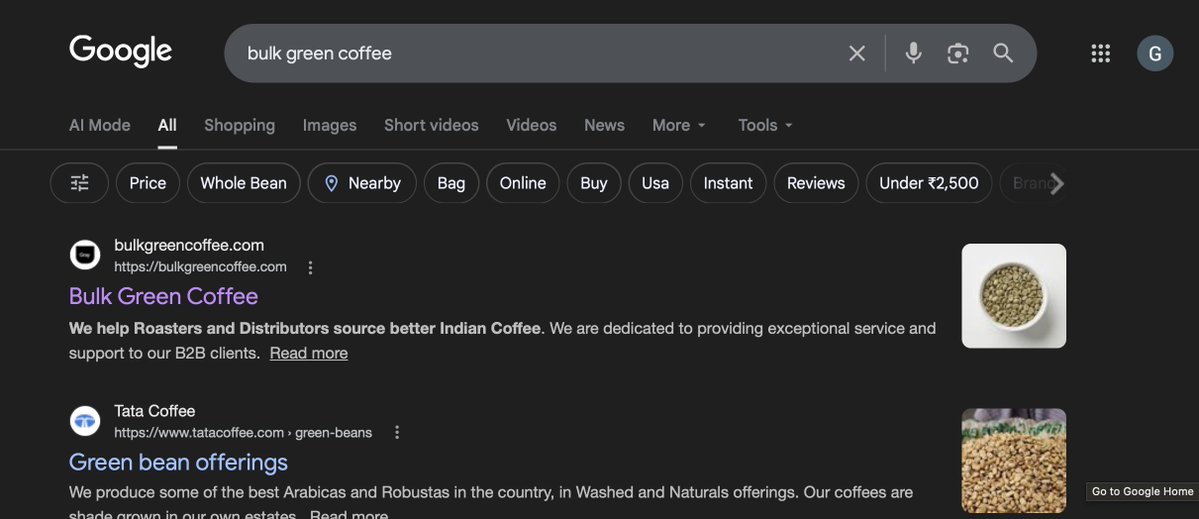Click the bulkgreencoffee.com site favicon
This screenshot has height=519, width=1199.
85,255
